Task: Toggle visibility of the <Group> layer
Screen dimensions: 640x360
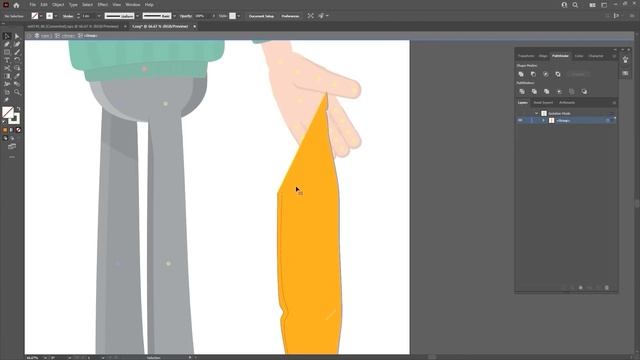Action: pos(520,120)
